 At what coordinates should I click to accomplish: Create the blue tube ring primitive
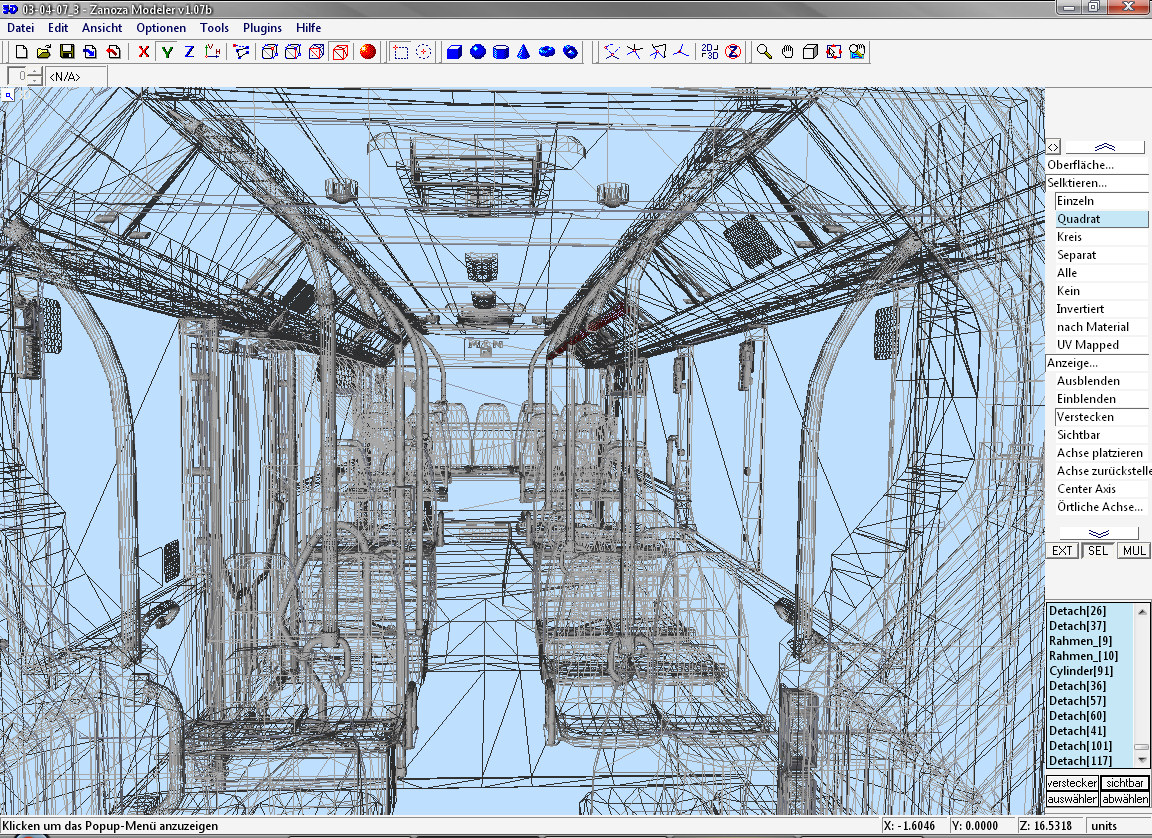[570, 51]
